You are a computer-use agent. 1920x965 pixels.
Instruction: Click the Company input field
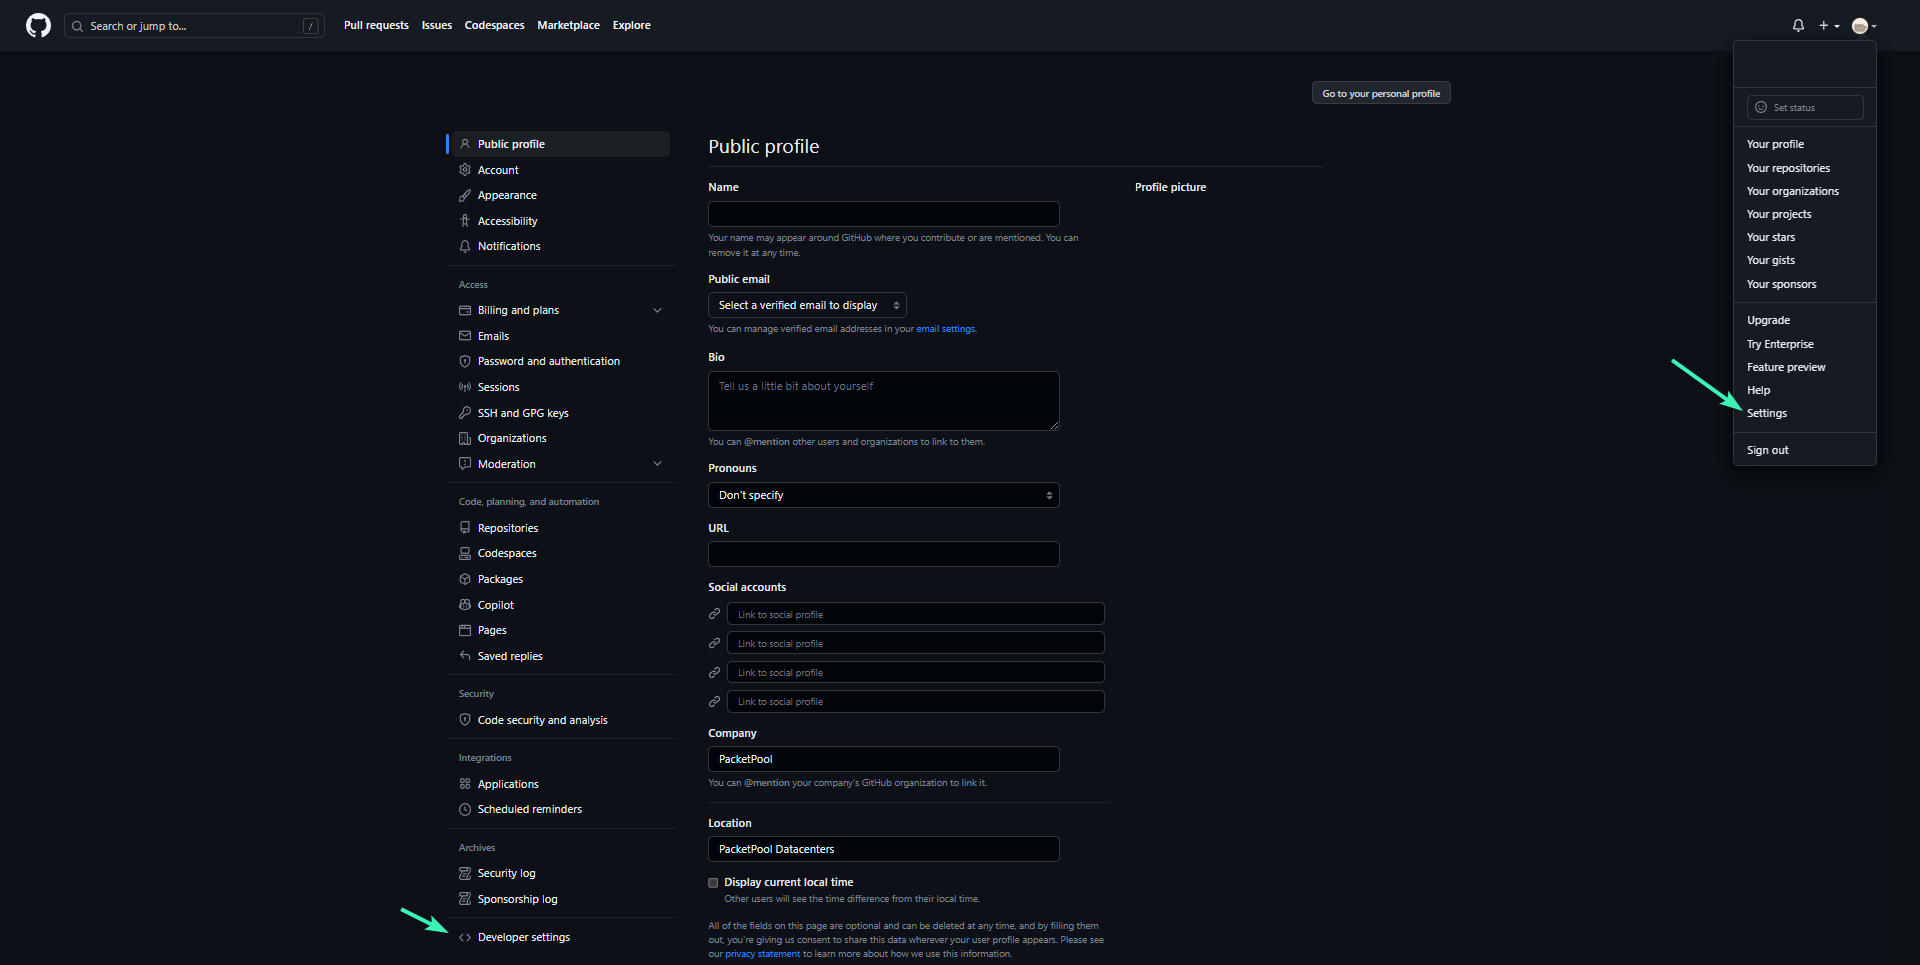(x=883, y=758)
